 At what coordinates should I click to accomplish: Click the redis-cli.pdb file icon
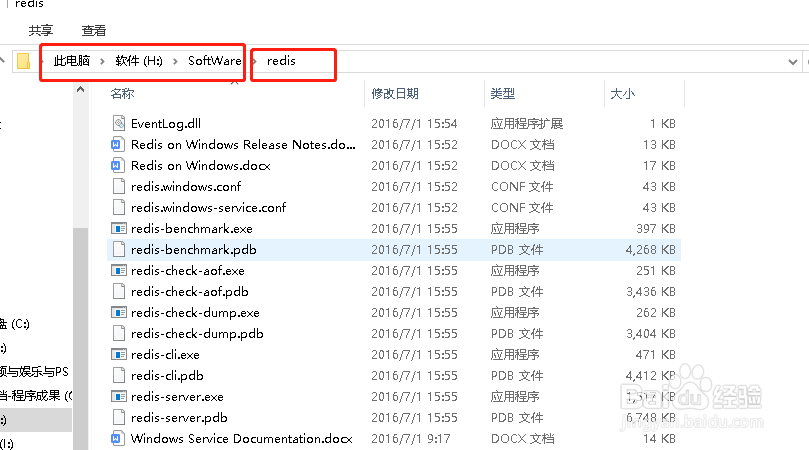point(119,376)
